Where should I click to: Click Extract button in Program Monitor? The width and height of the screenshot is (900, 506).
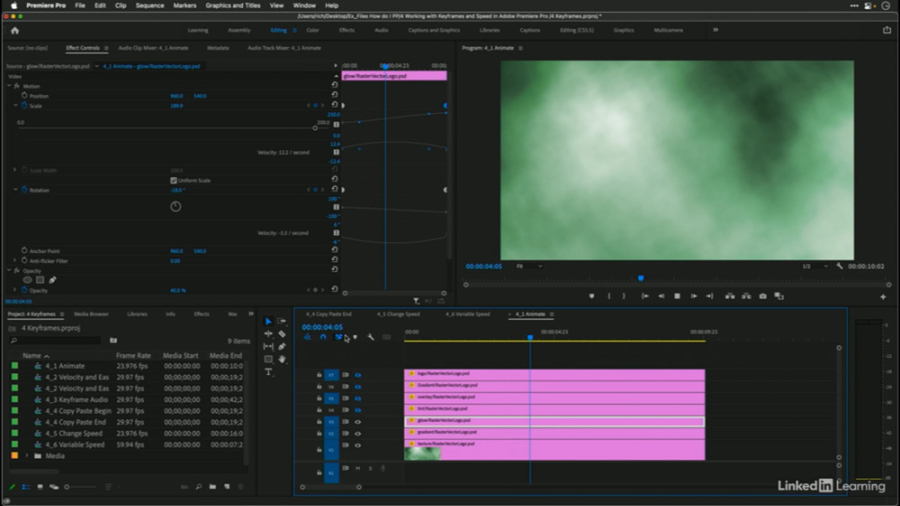[x=746, y=296]
